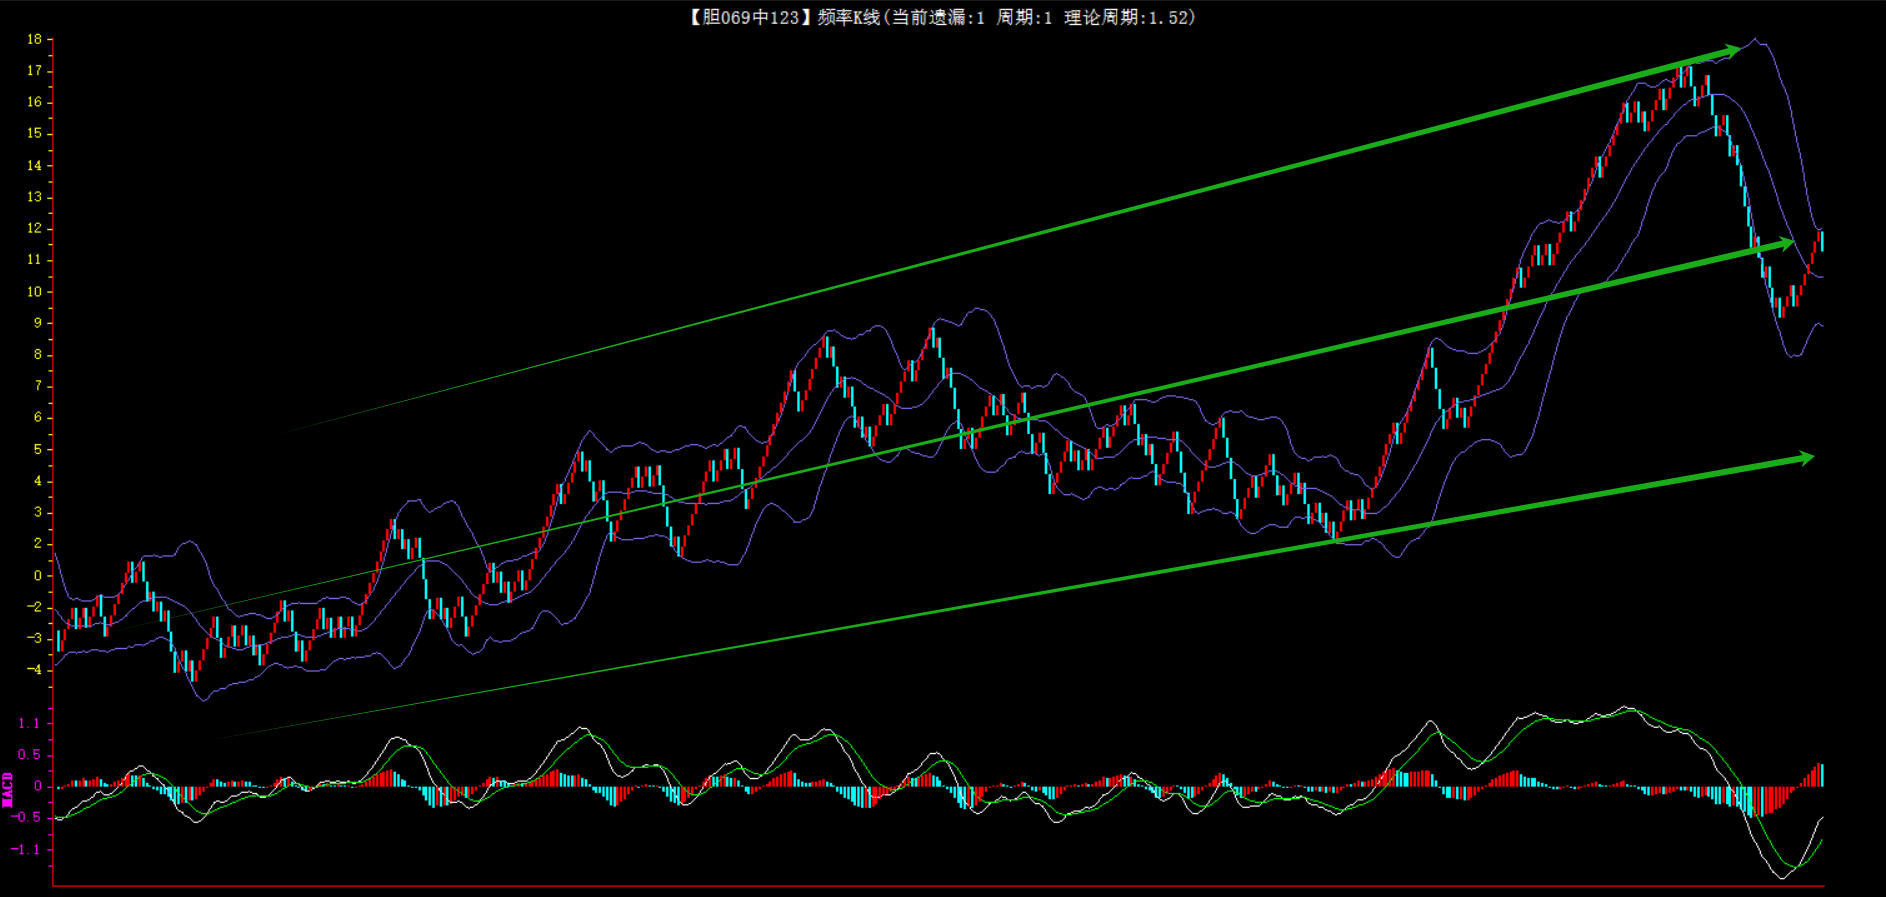The image size is (1886, 897).
Task: Click the 10 label on price axis
Action: (35, 292)
